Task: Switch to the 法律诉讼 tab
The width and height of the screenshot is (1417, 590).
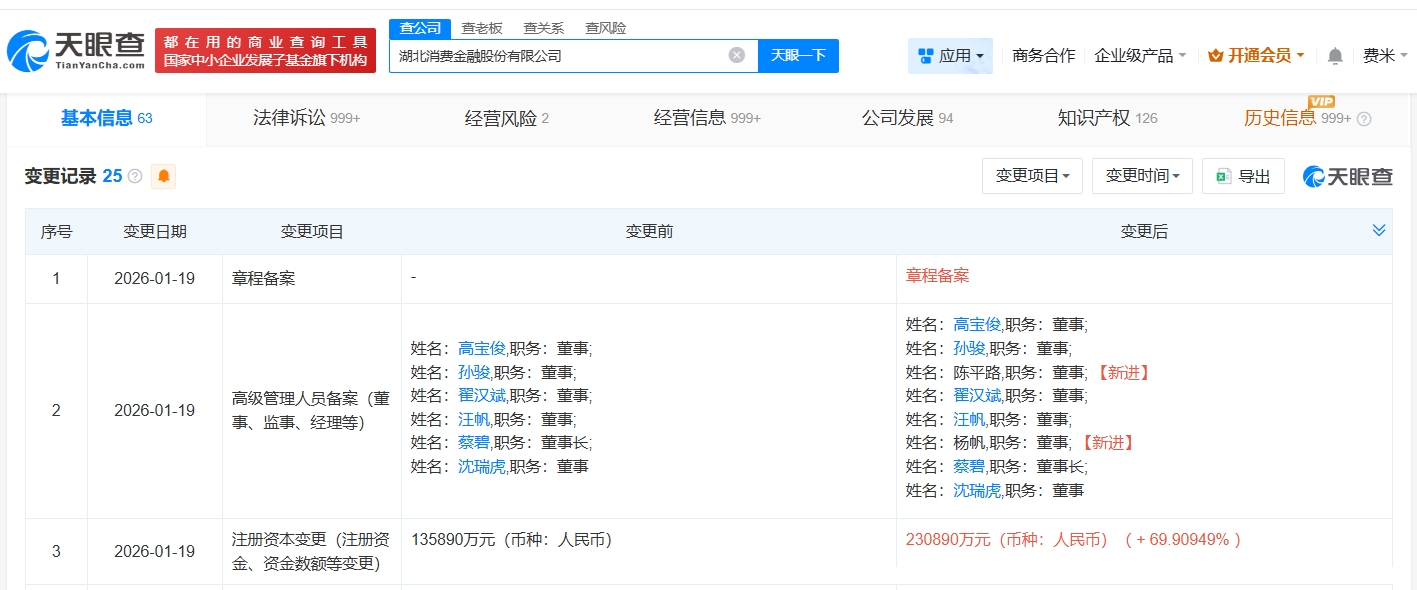Action: point(306,119)
